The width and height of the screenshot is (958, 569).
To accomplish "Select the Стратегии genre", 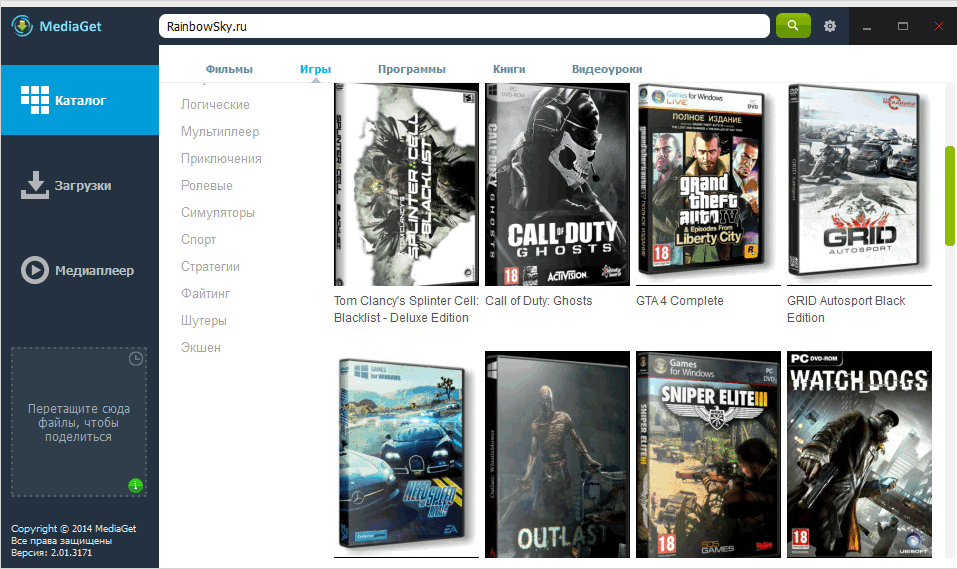I will 210,266.
